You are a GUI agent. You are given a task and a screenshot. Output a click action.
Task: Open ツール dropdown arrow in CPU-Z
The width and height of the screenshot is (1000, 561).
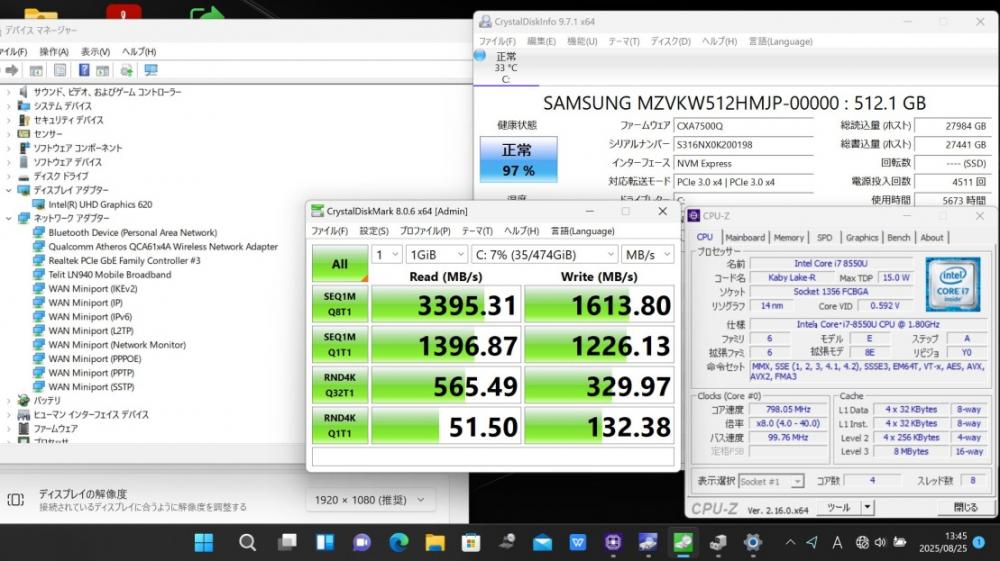(867, 507)
